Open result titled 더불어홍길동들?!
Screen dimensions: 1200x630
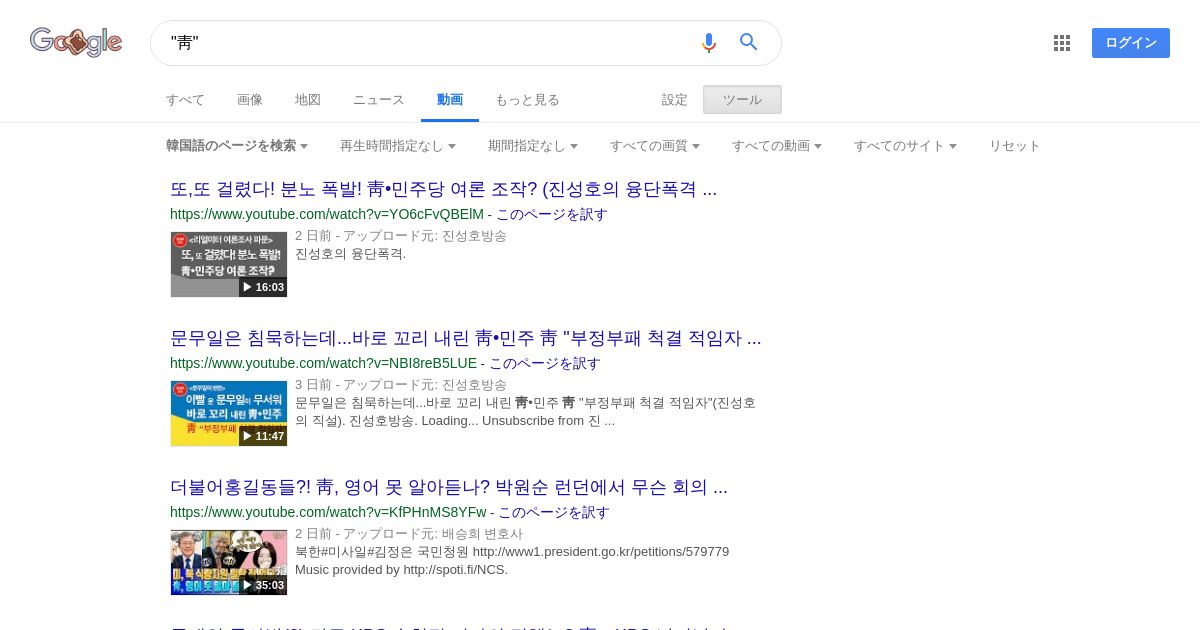coord(449,487)
